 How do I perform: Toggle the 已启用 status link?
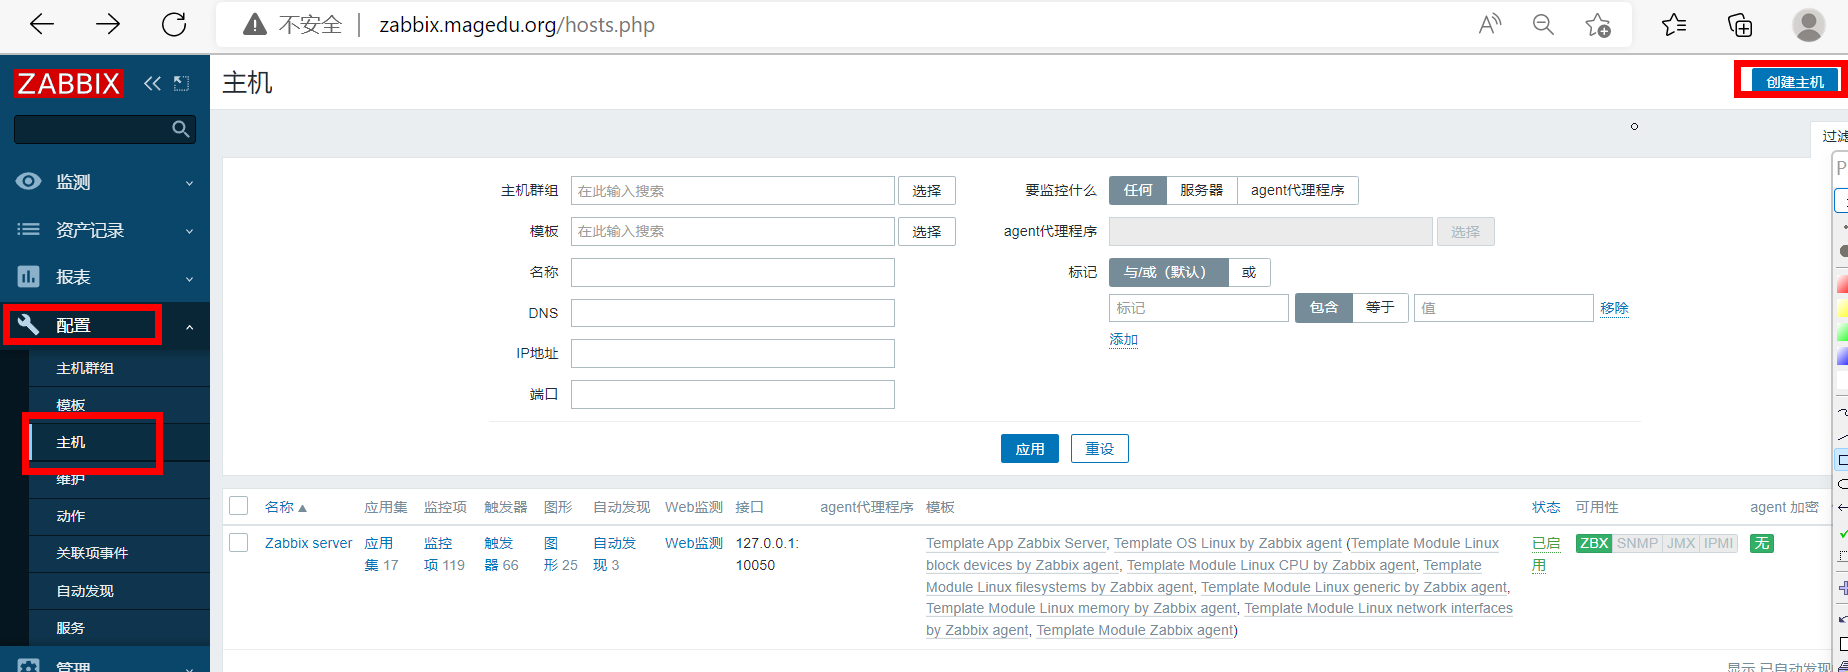(1546, 554)
